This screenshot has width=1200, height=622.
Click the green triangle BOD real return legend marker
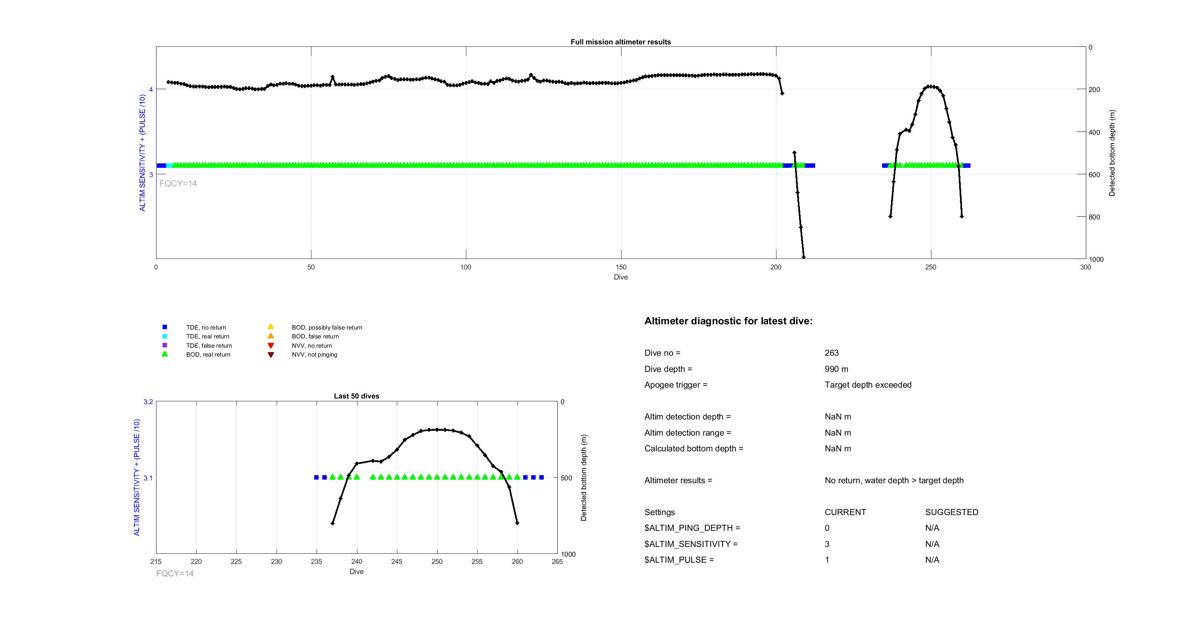[165, 354]
